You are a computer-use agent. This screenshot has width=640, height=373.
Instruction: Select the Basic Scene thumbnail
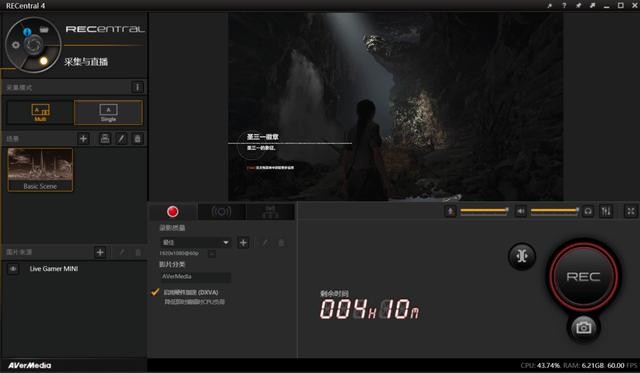pos(40,170)
